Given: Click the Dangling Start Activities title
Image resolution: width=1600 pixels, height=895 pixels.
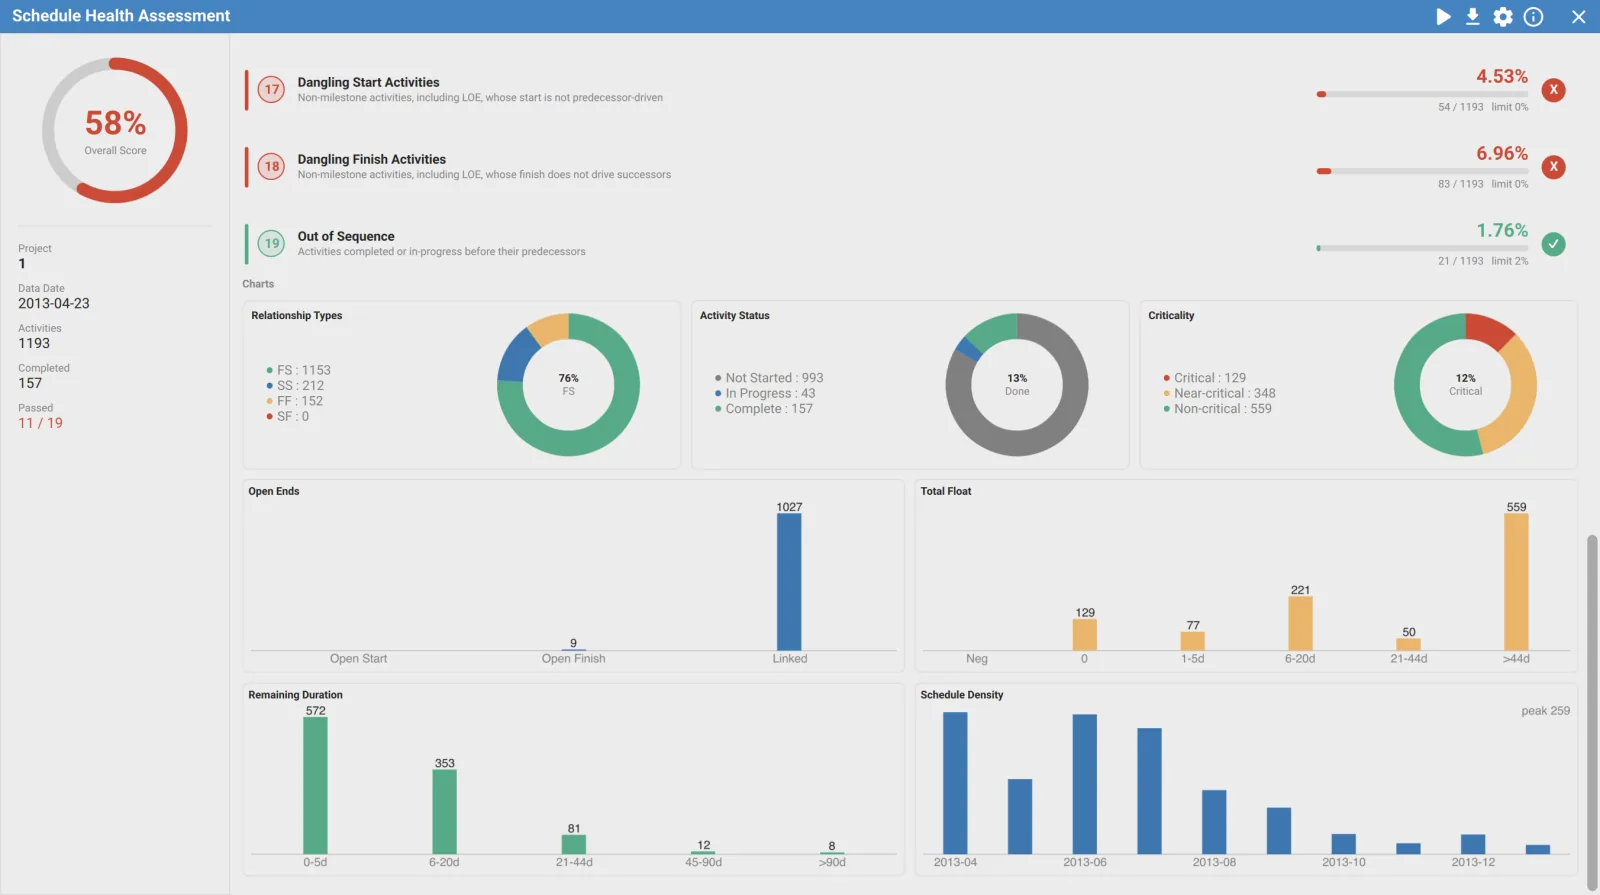Looking at the screenshot, I should point(368,82).
